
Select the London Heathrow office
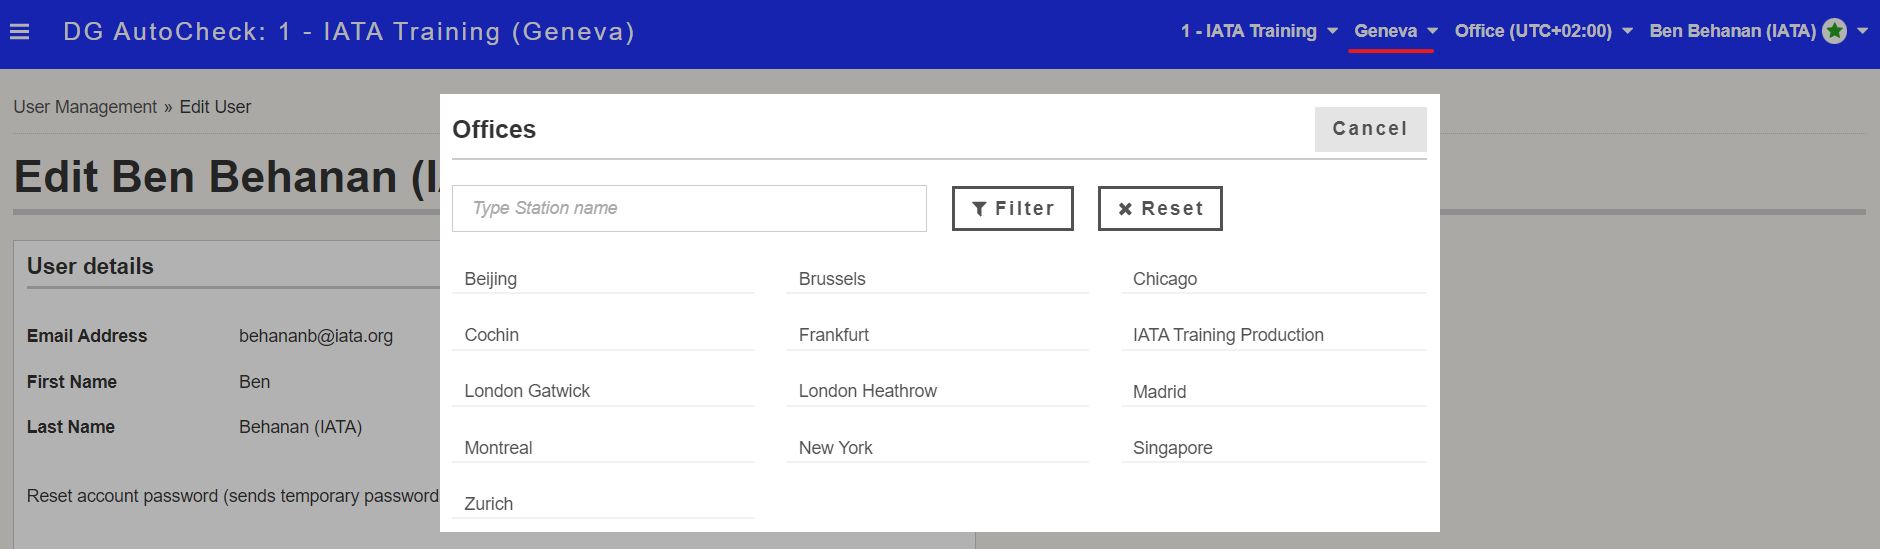tap(937, 391)
